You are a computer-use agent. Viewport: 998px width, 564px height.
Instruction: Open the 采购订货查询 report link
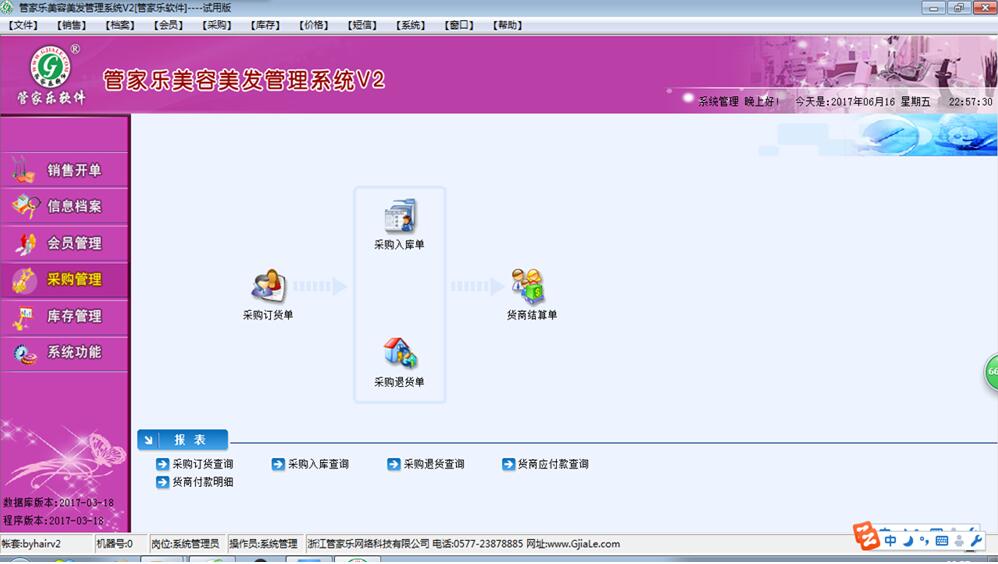pos(195,464)
